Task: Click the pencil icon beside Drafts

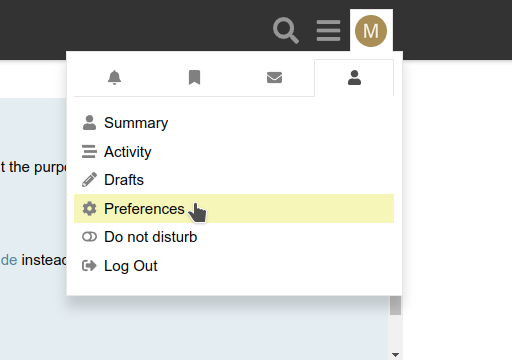Action: pos(89,180)
